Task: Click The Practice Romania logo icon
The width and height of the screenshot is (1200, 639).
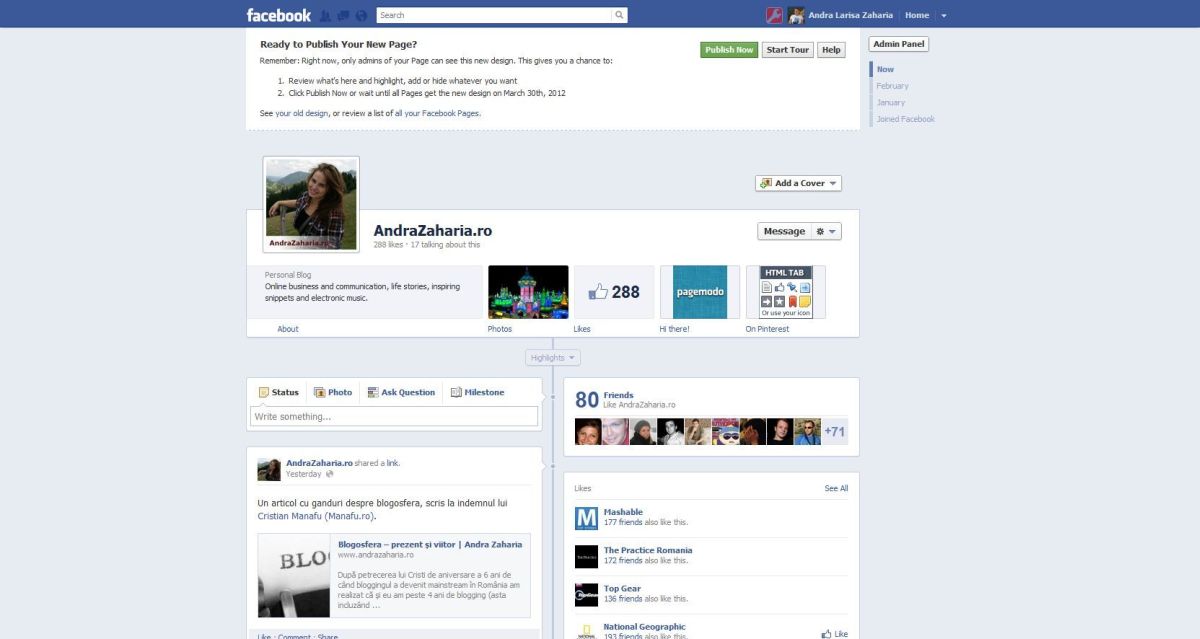Action: (x=586, y=556)
